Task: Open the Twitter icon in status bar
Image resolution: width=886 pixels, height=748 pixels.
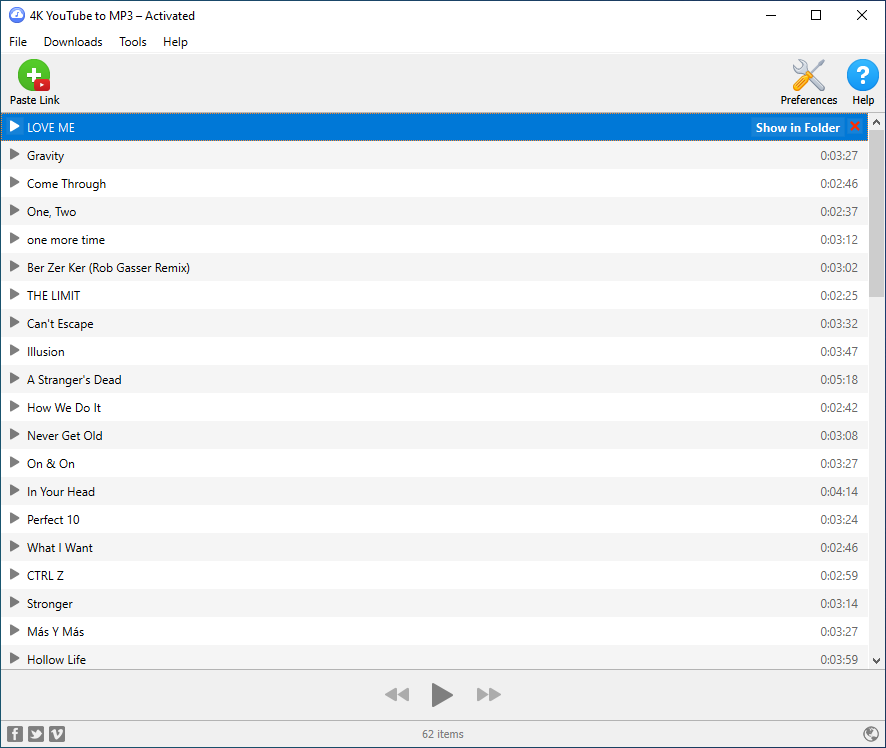Action: 36,734
